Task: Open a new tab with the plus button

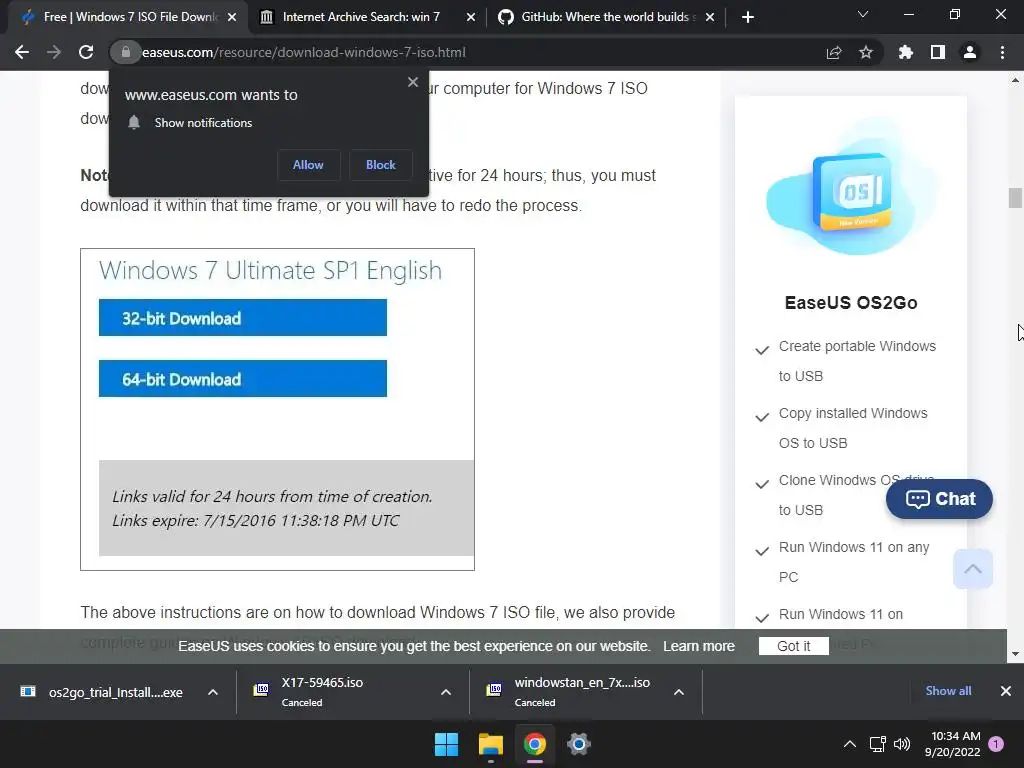Action: coord(748,17)
